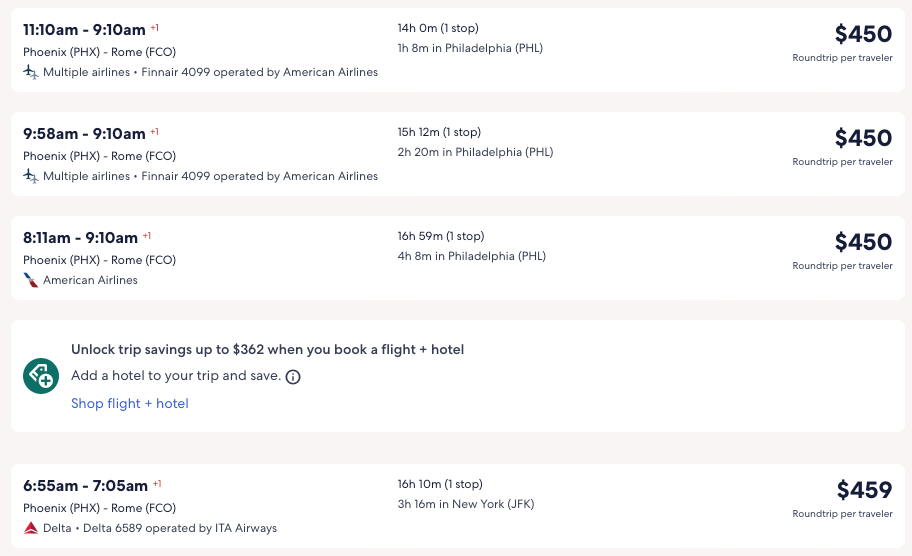Click the '16h 59m (1 stop)' duration

click(440, 236)
